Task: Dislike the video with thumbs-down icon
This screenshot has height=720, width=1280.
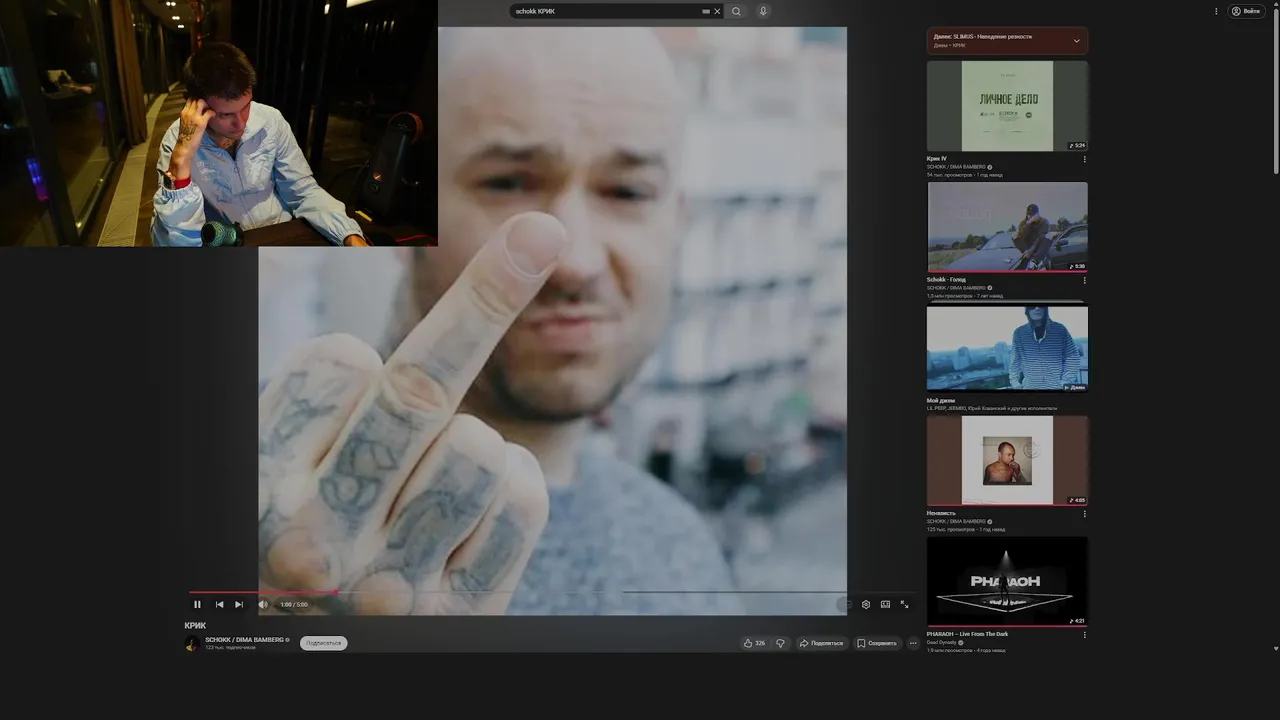Action: [x=780, y=643]
